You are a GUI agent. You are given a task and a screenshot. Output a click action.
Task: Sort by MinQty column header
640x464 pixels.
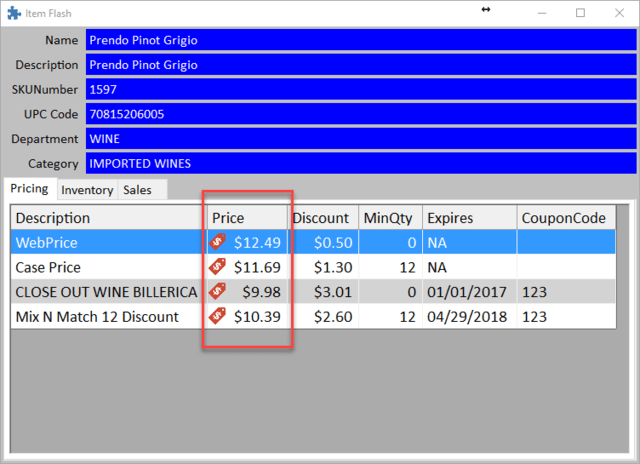click(x=388, y=218)
